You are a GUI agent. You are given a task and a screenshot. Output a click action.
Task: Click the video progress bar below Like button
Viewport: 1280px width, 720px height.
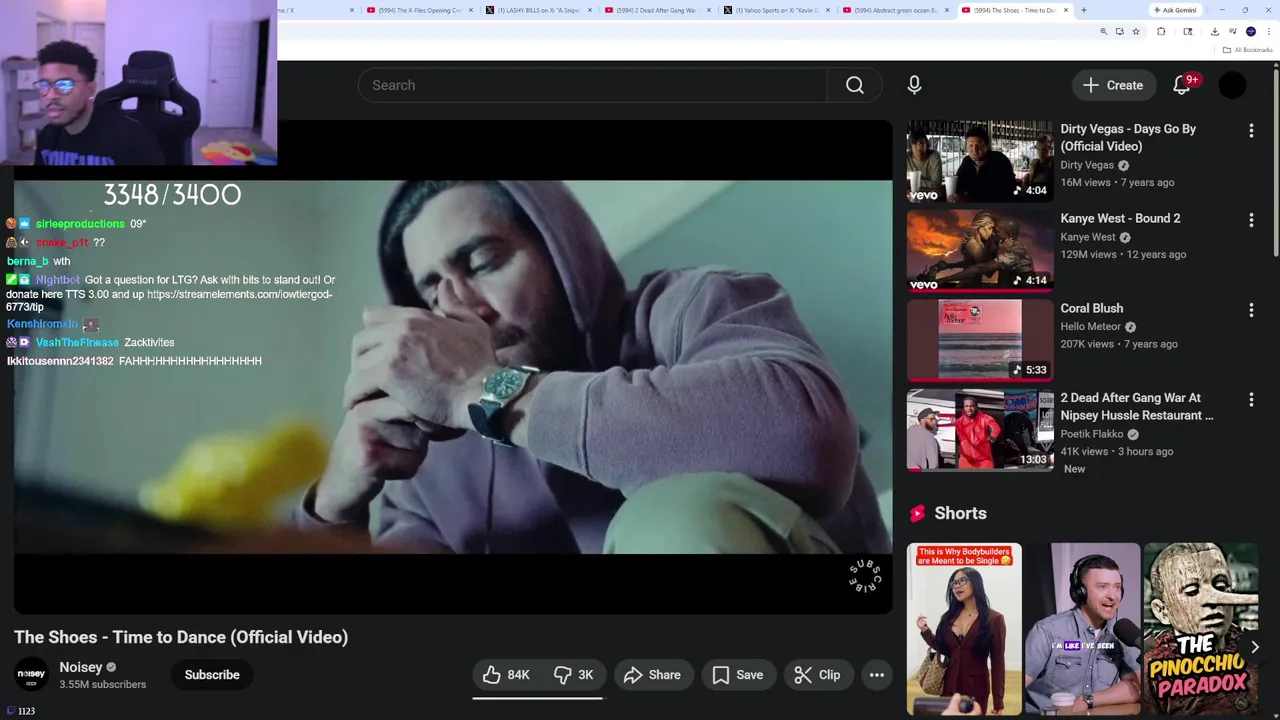coord(538,698)
